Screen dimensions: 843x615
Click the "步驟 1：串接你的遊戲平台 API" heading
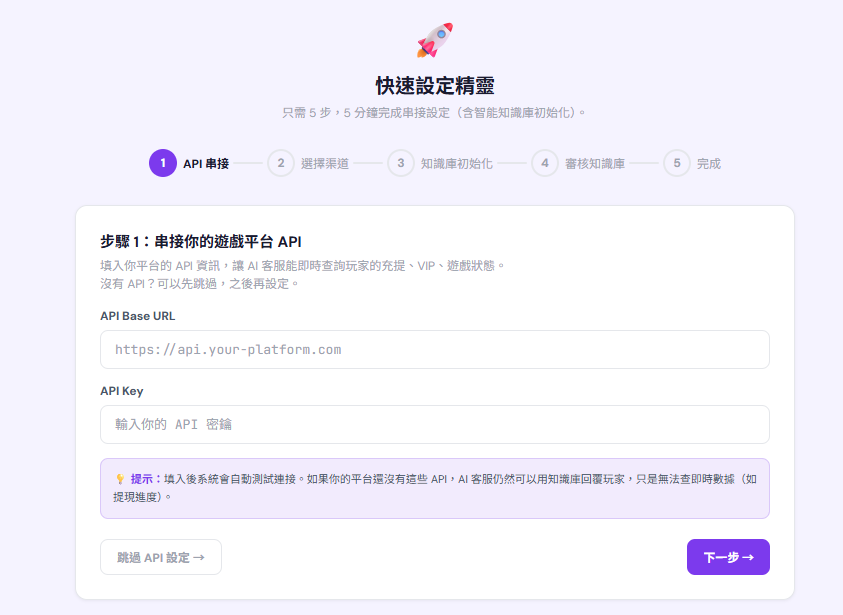201,241
